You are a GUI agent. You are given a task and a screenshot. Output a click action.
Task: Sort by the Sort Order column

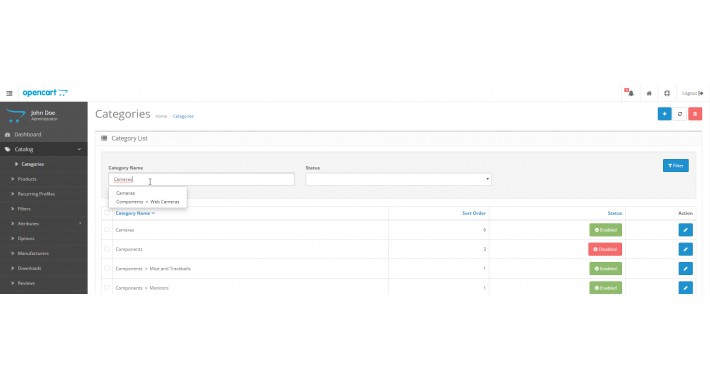474,213
